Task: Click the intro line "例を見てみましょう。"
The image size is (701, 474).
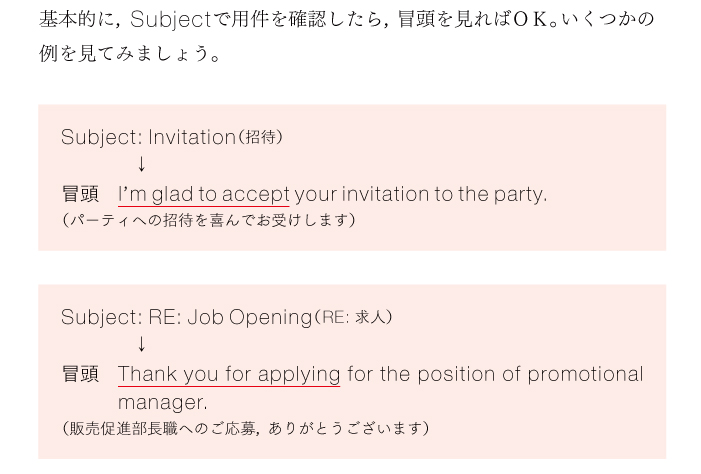Action: coord(130,54)
